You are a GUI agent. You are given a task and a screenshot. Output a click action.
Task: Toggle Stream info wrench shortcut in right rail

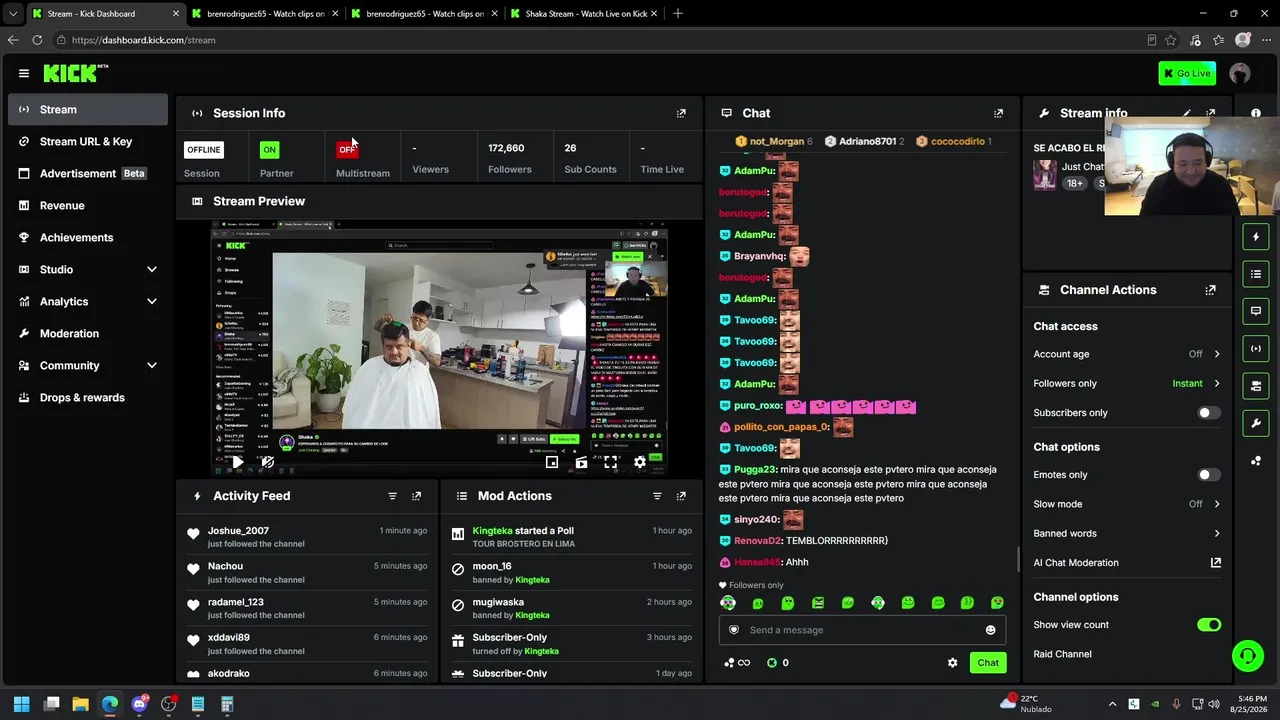(x=1256, y=423)
